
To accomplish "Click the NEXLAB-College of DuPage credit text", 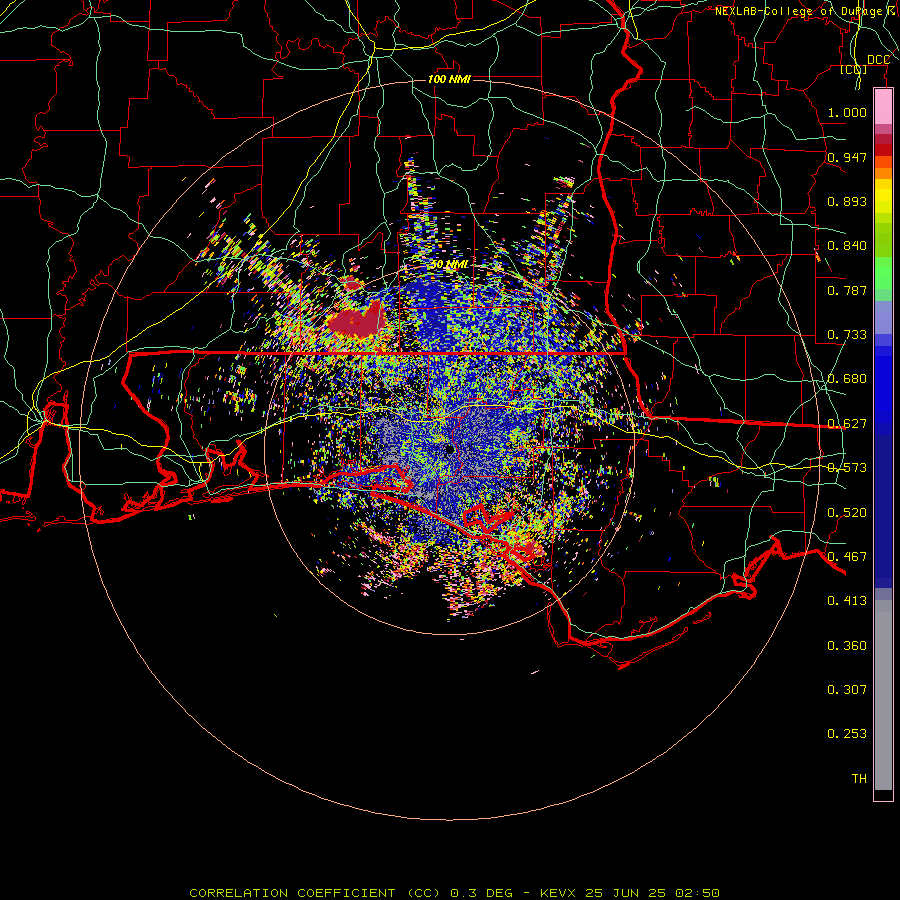I will [801, 11].
